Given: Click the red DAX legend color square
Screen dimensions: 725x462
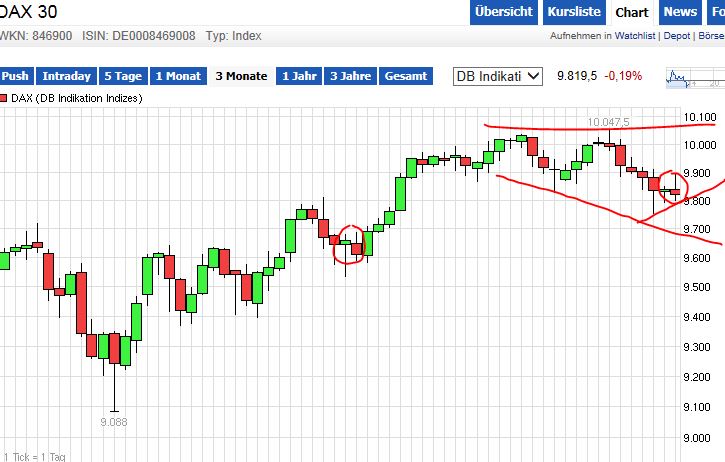Looking at the screenshot, I should 4,98.
